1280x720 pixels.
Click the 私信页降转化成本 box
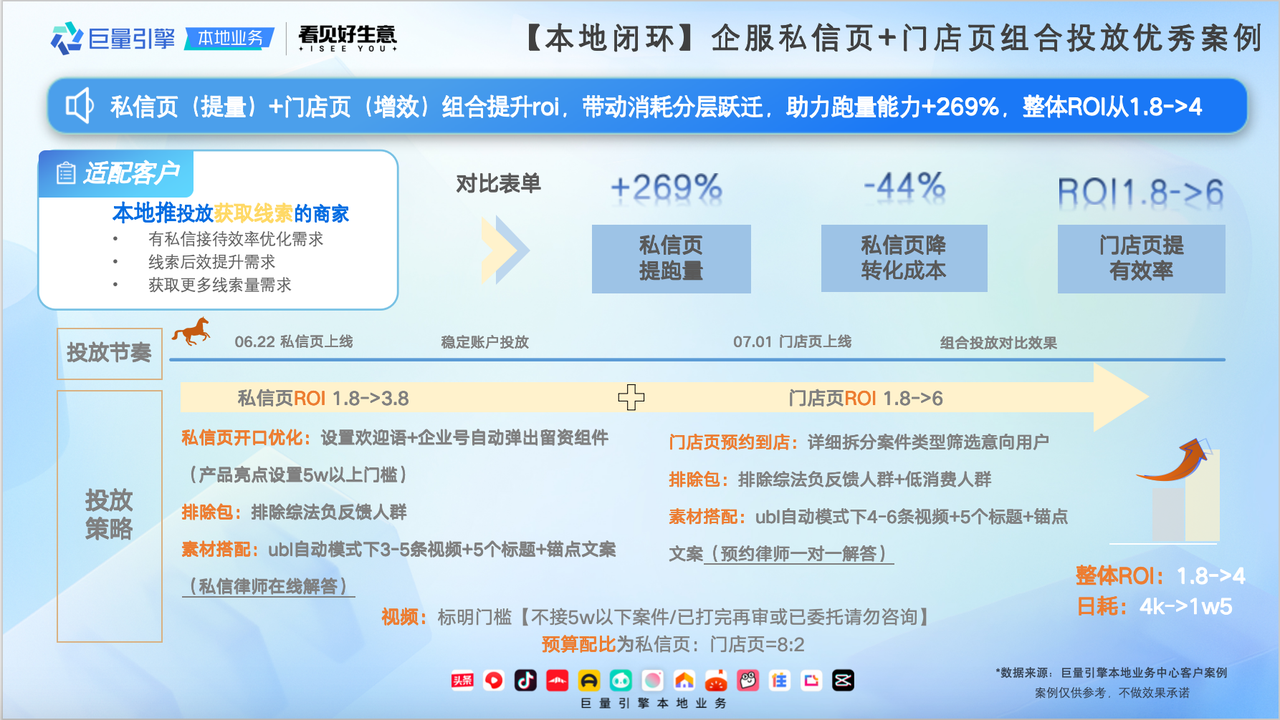[x=903, y=259]
